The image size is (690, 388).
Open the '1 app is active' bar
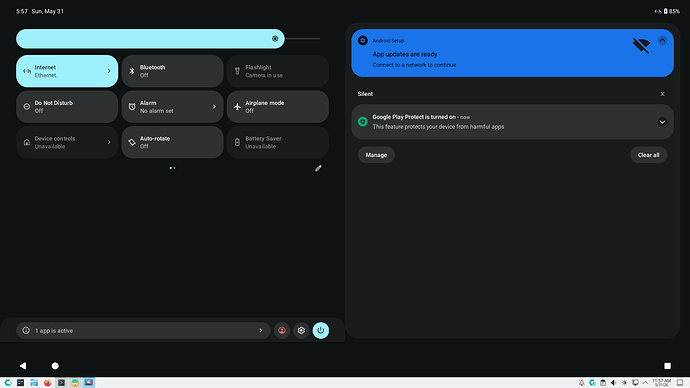[x=143, y=330]
